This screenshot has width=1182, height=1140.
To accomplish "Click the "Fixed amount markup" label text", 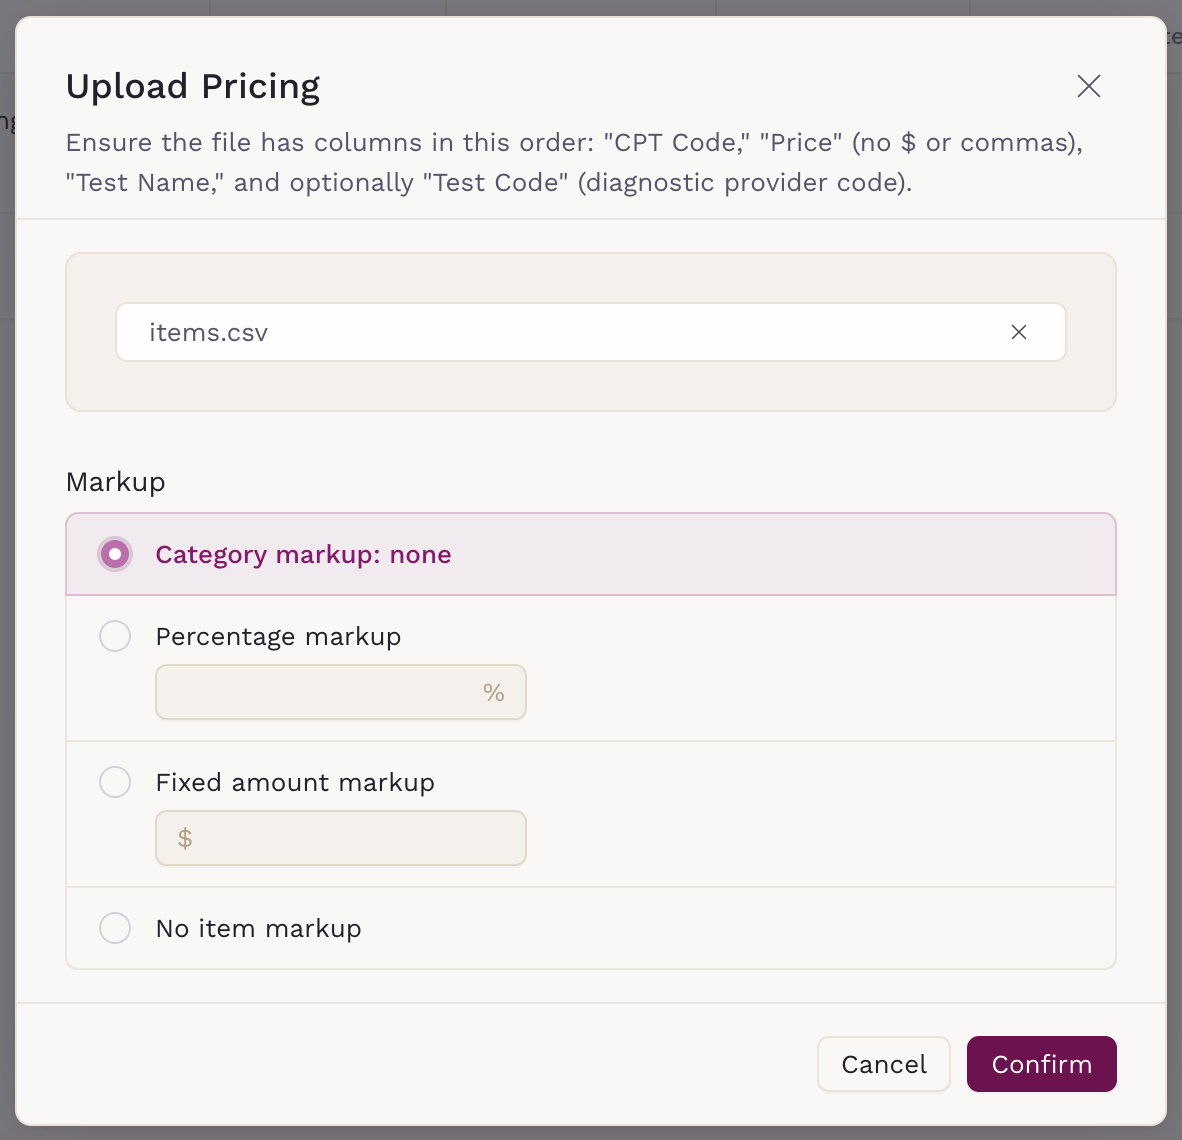I will coord(295,782).
